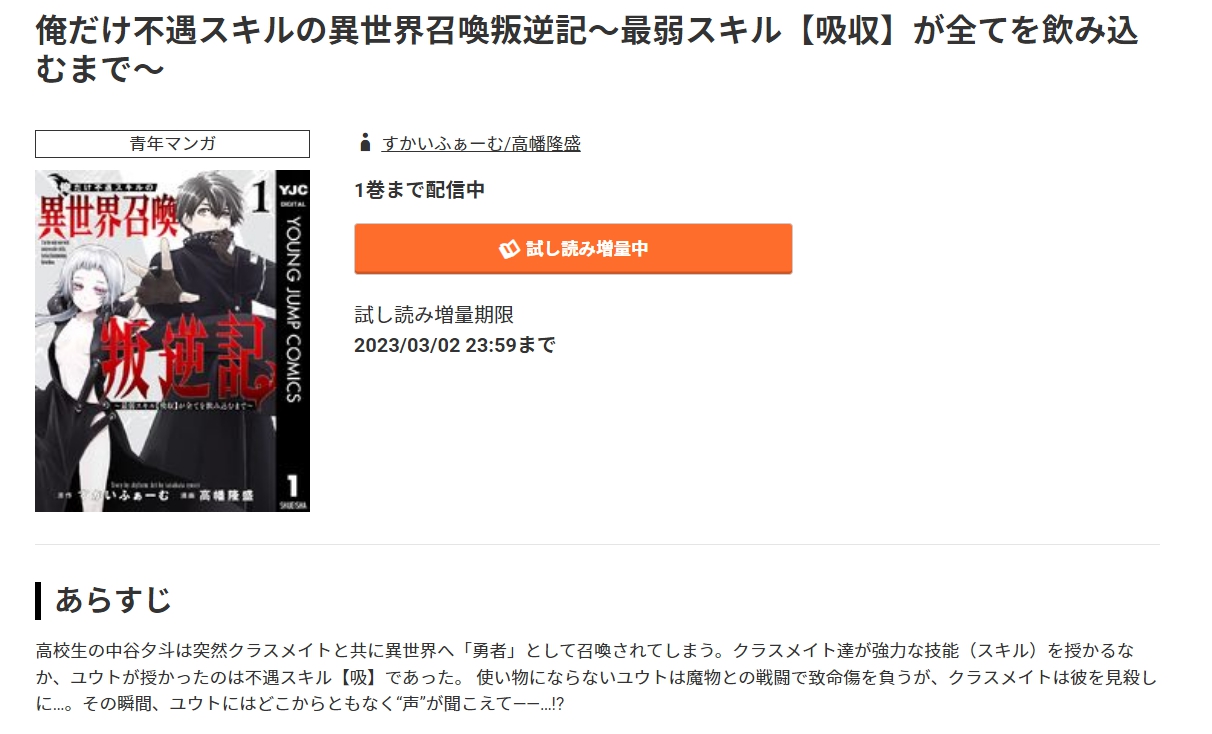This screenshot has width=1212, height=734.
Task: Click the person icon beside author name
Action: click(364, 143)
